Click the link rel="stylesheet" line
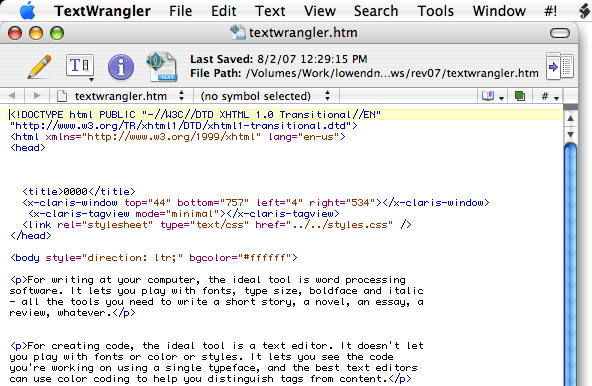Viewport: 592px width, 386px height. click(x=217, y=225)
